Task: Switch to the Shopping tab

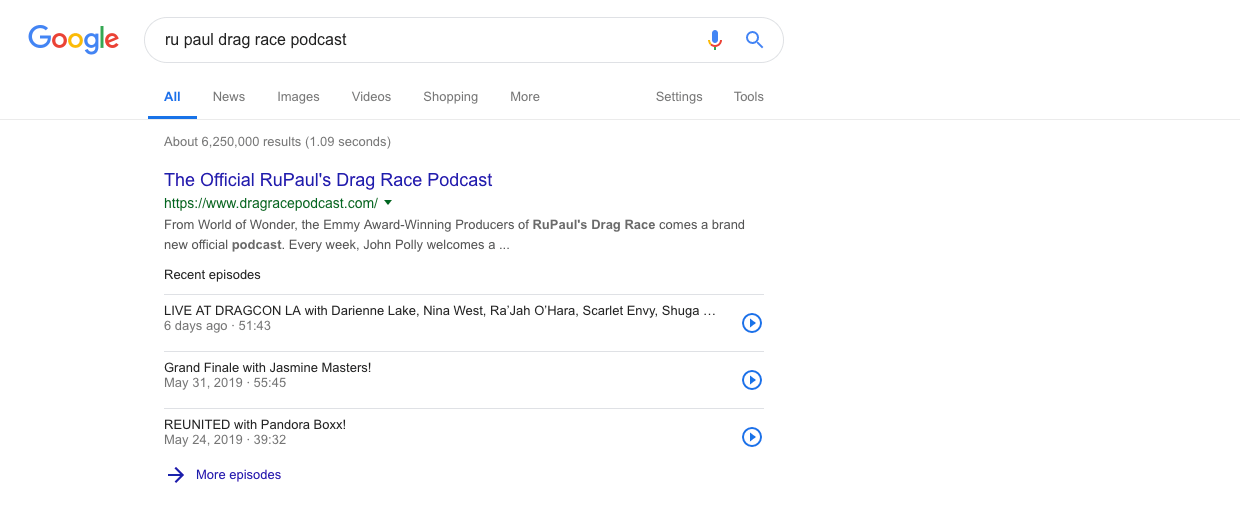Action: [x=450, y=97]
